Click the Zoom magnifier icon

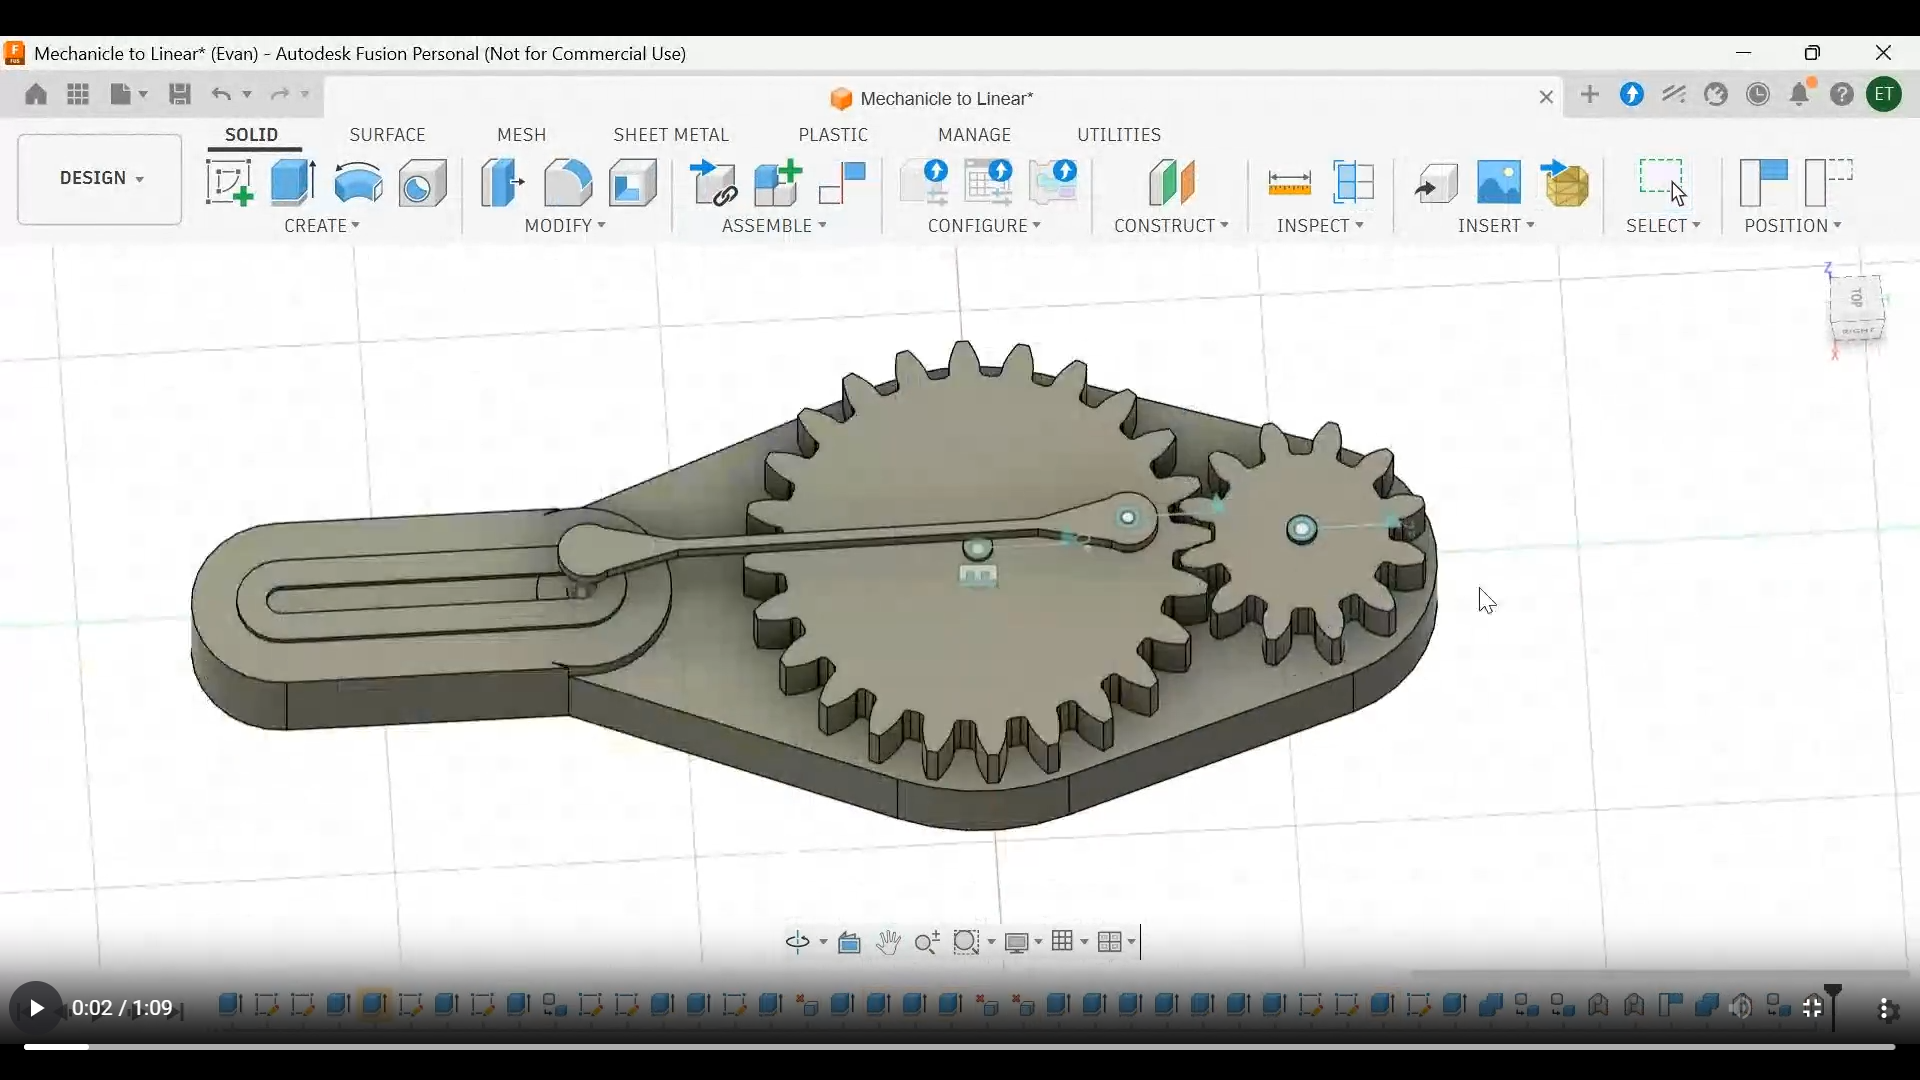pos(928,943)
